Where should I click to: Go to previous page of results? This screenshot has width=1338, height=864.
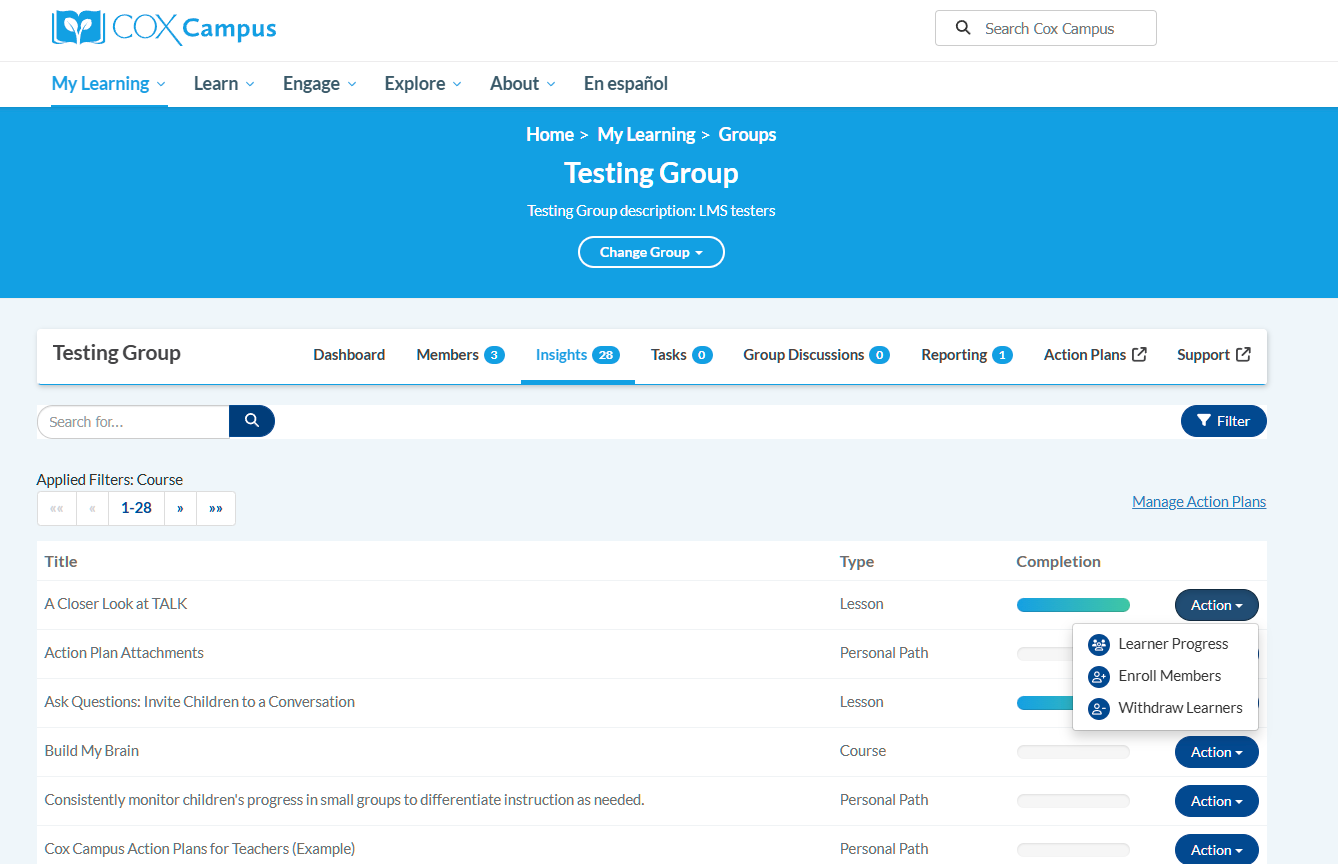click(92, 508)
